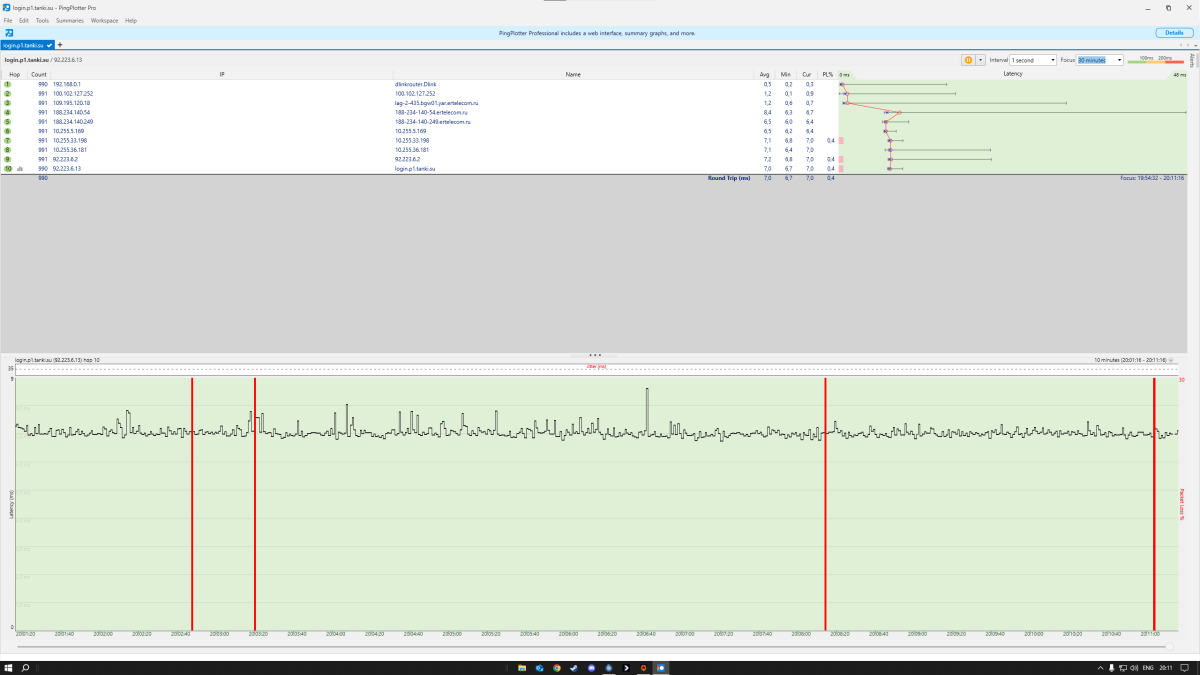Image resolution: width=1200 pixels, height=675 pixels.
Task: Click the PingPlotter logo in the blue banner
Action: coord(9,33)
